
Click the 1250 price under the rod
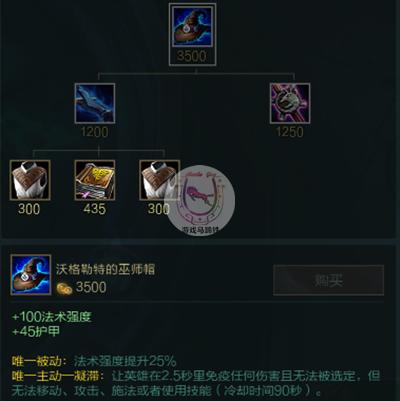(x=290, y=132)
